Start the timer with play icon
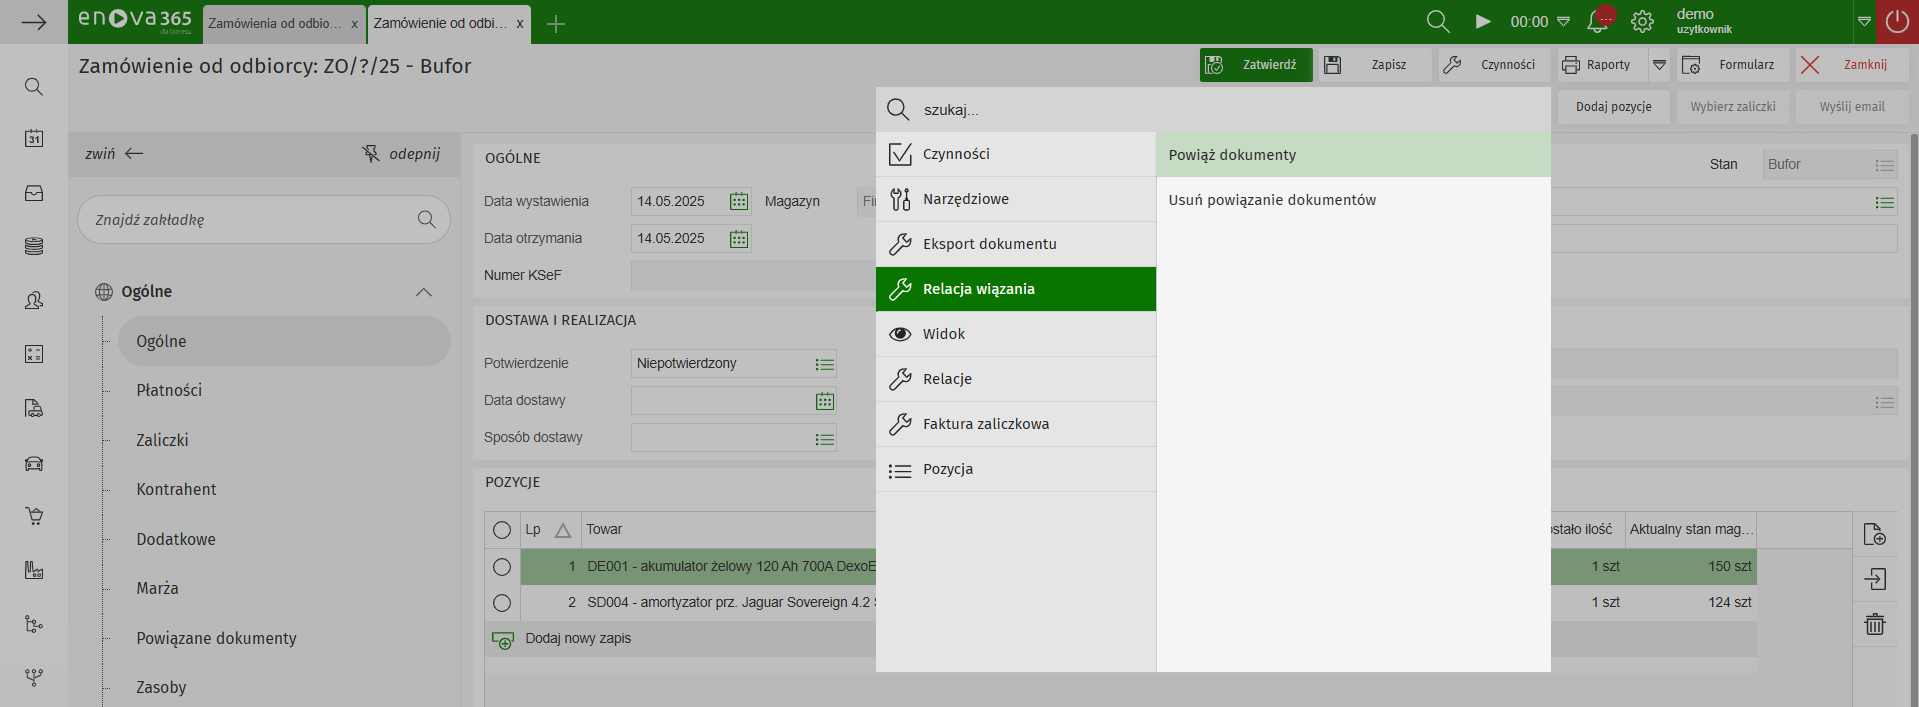 [x=1483, y=21]
